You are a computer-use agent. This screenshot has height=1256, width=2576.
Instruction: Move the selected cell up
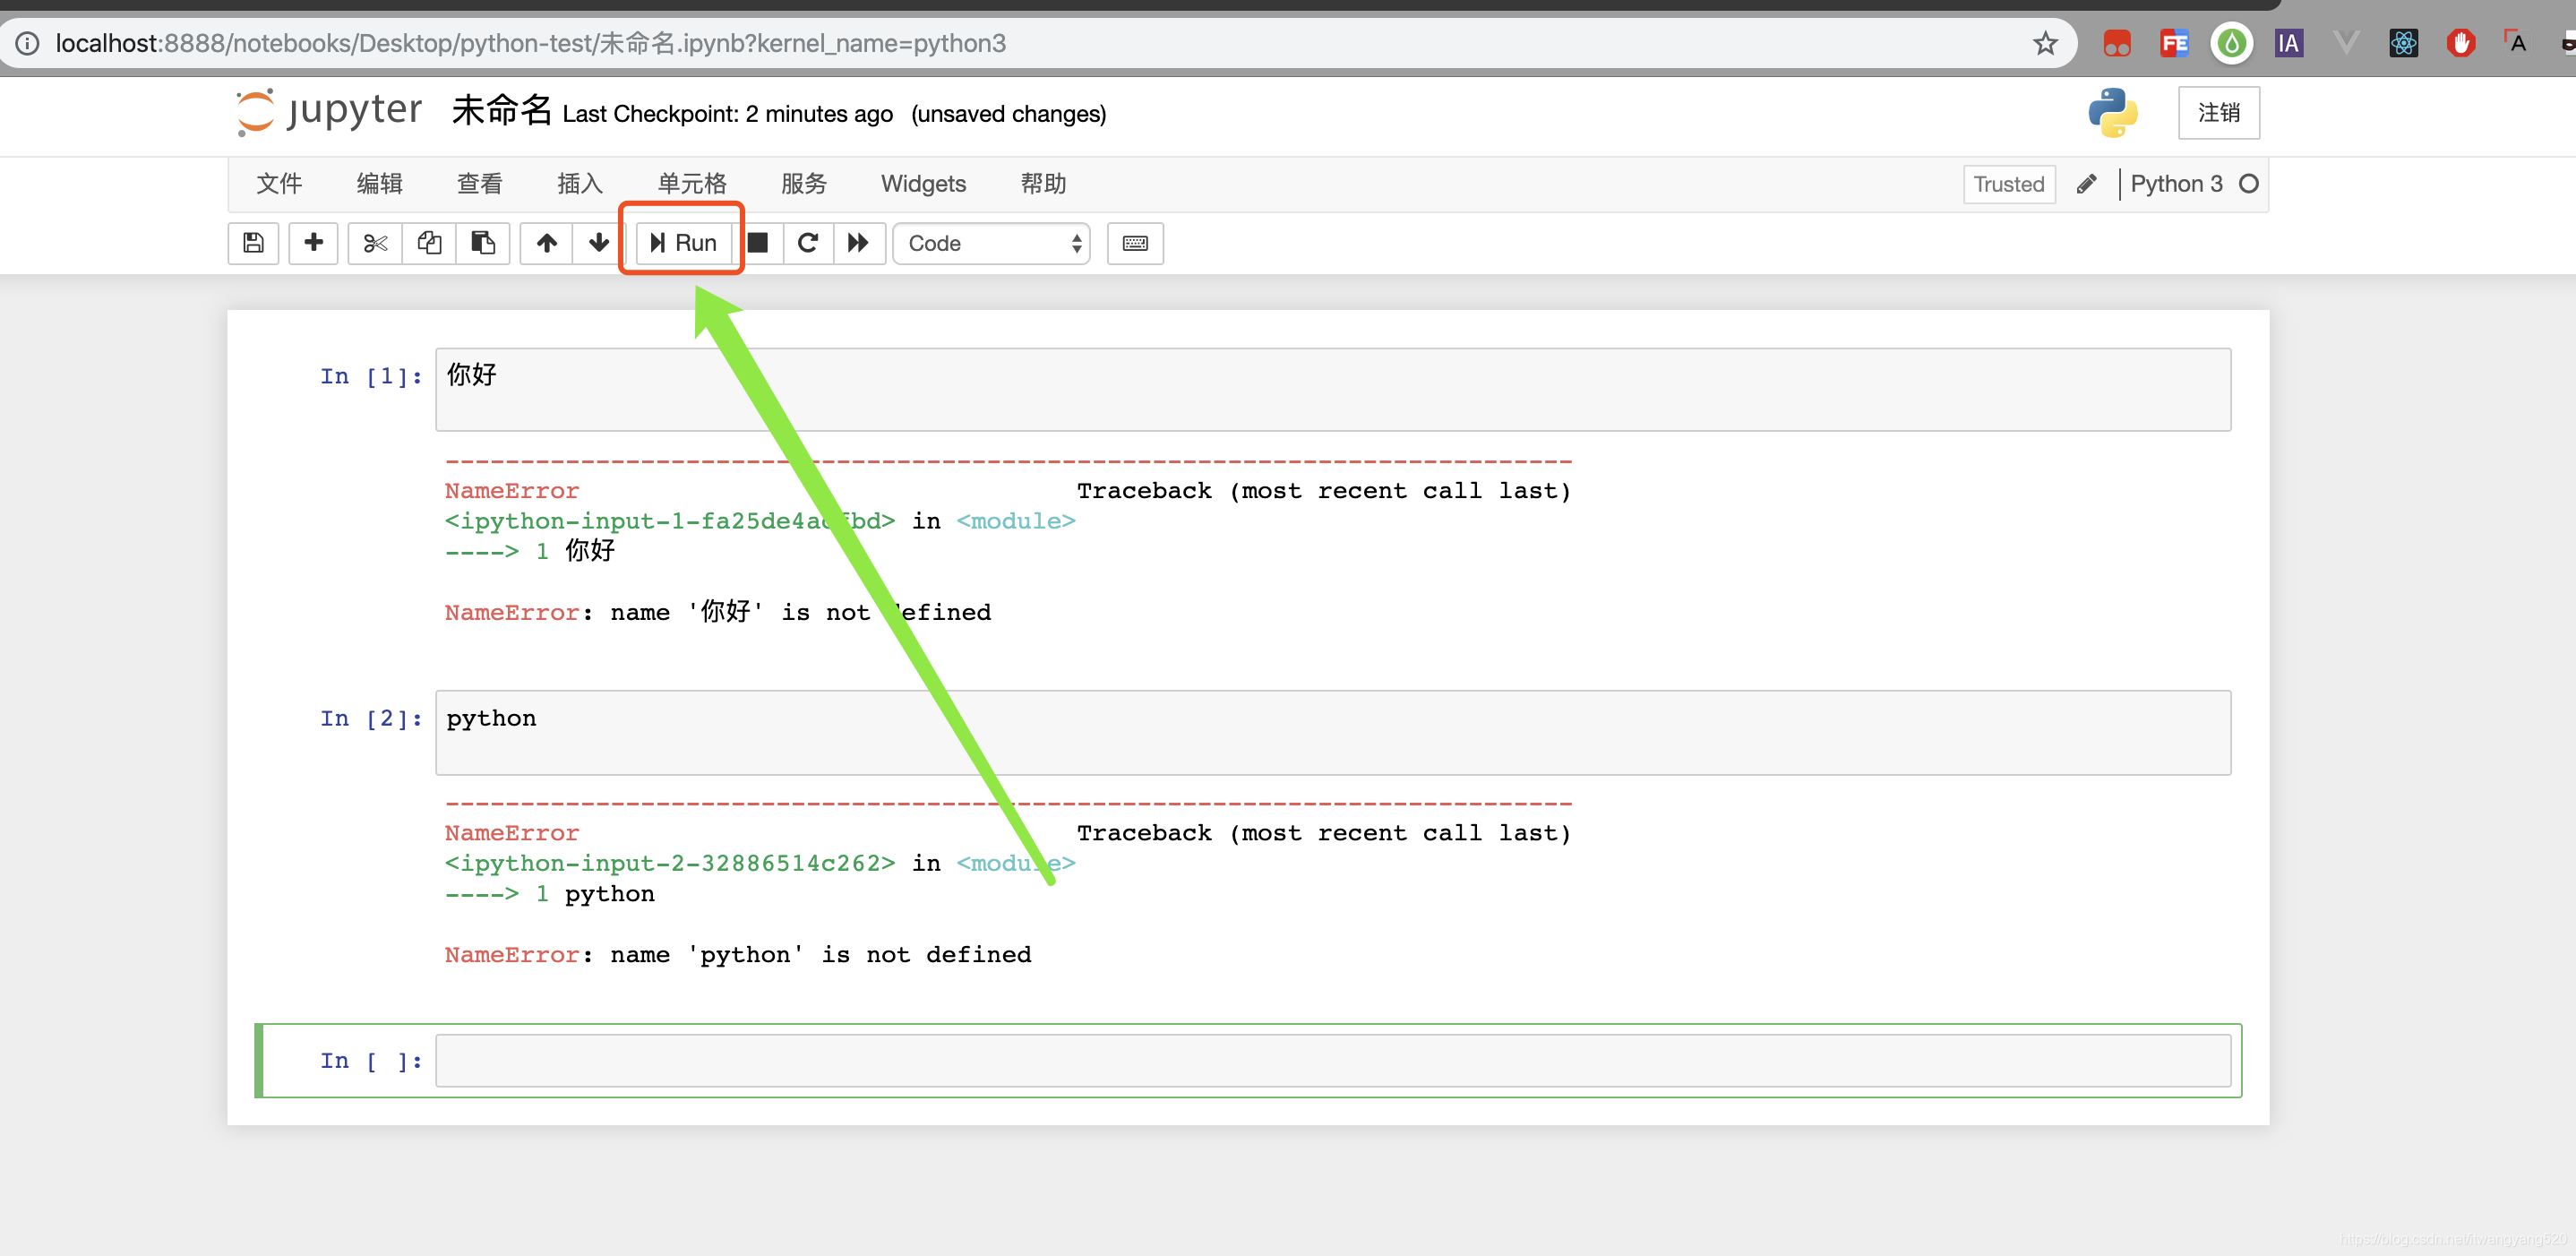(546, 243)
